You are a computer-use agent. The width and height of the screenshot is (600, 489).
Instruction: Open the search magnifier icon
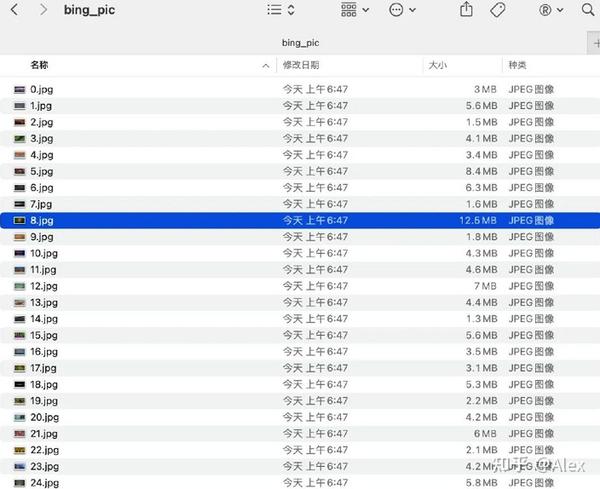[x=588, y=10]
